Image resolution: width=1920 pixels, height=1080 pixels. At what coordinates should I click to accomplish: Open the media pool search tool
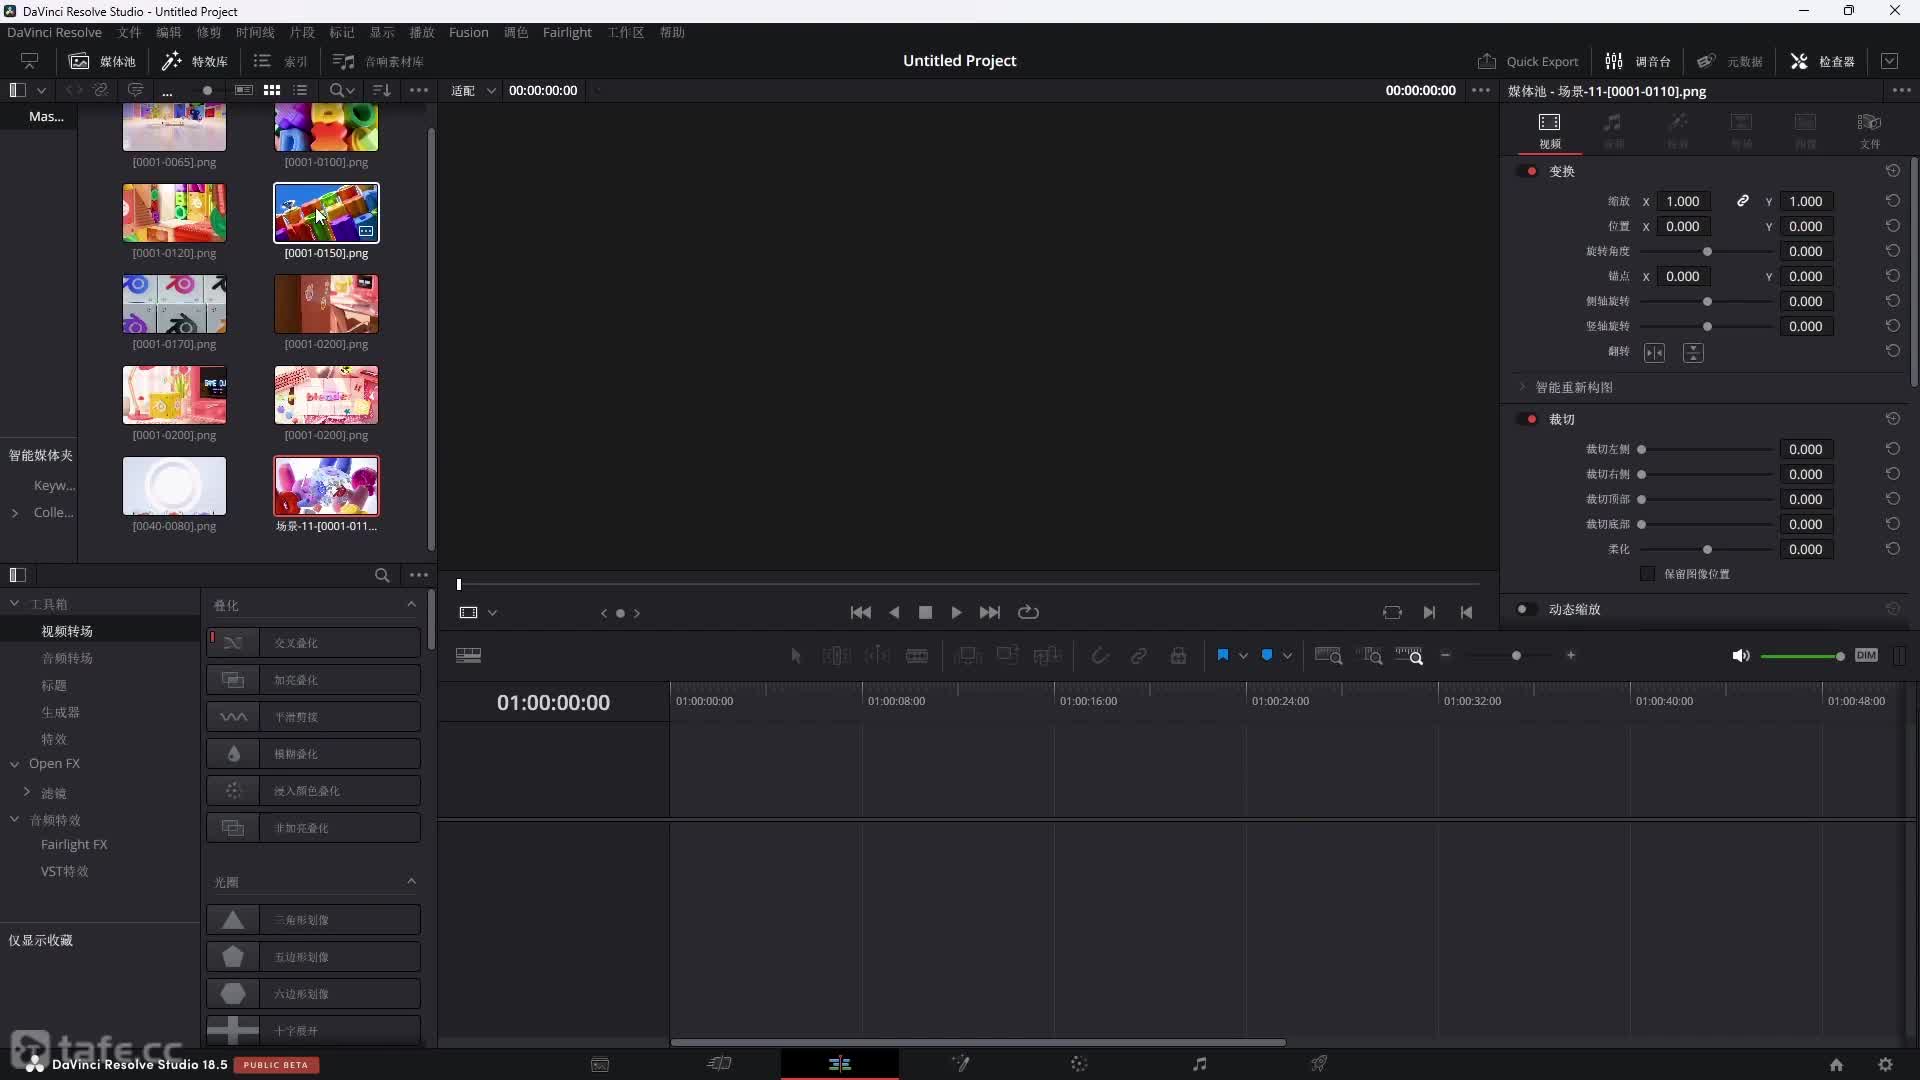342,90
